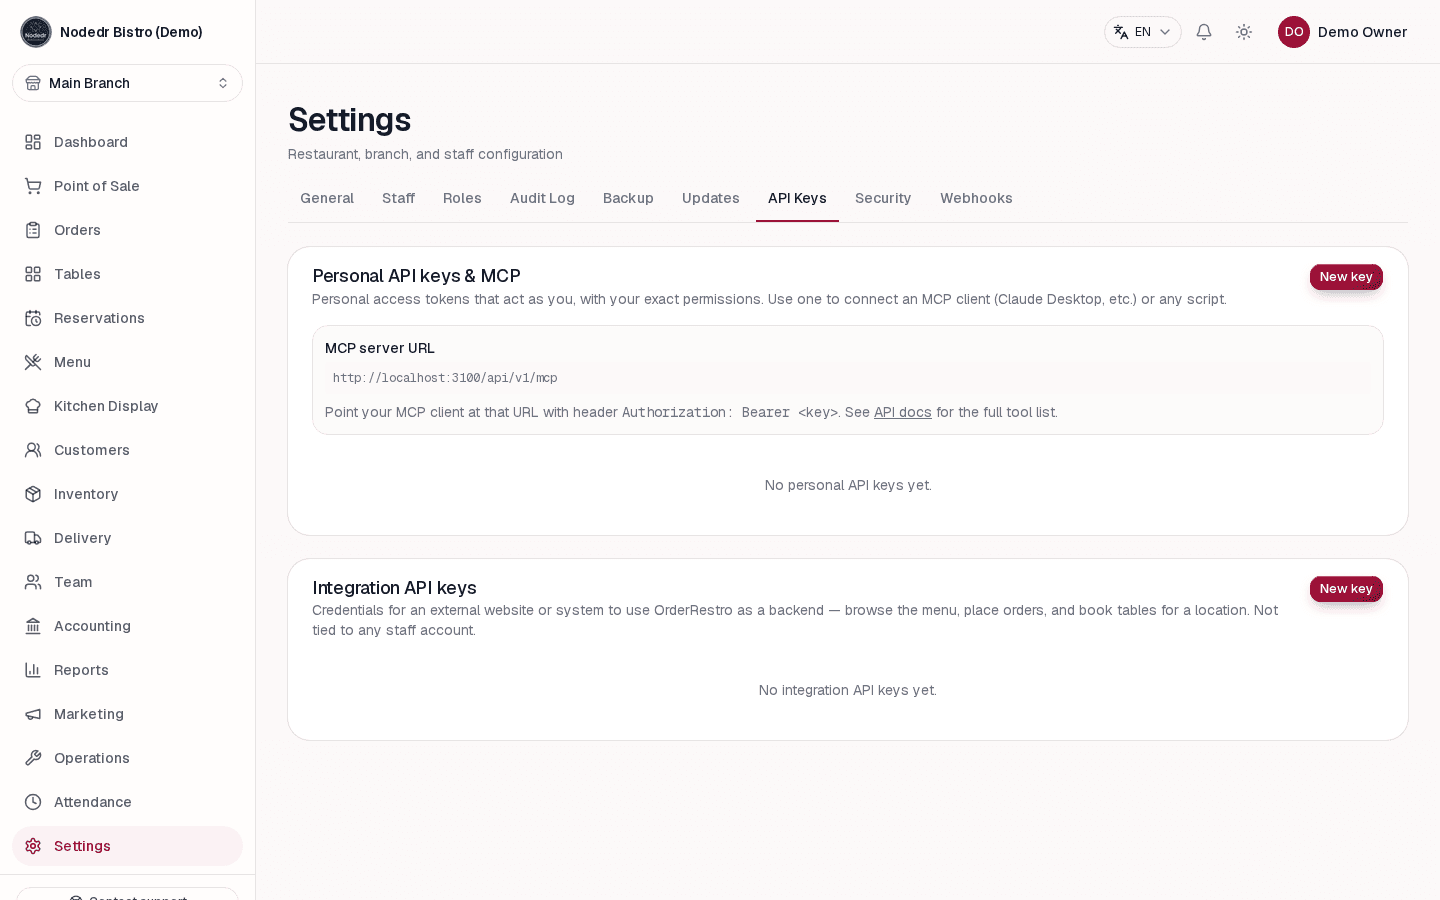
Task: Click the MCP server URL text
Action: [x=445, y=378]
